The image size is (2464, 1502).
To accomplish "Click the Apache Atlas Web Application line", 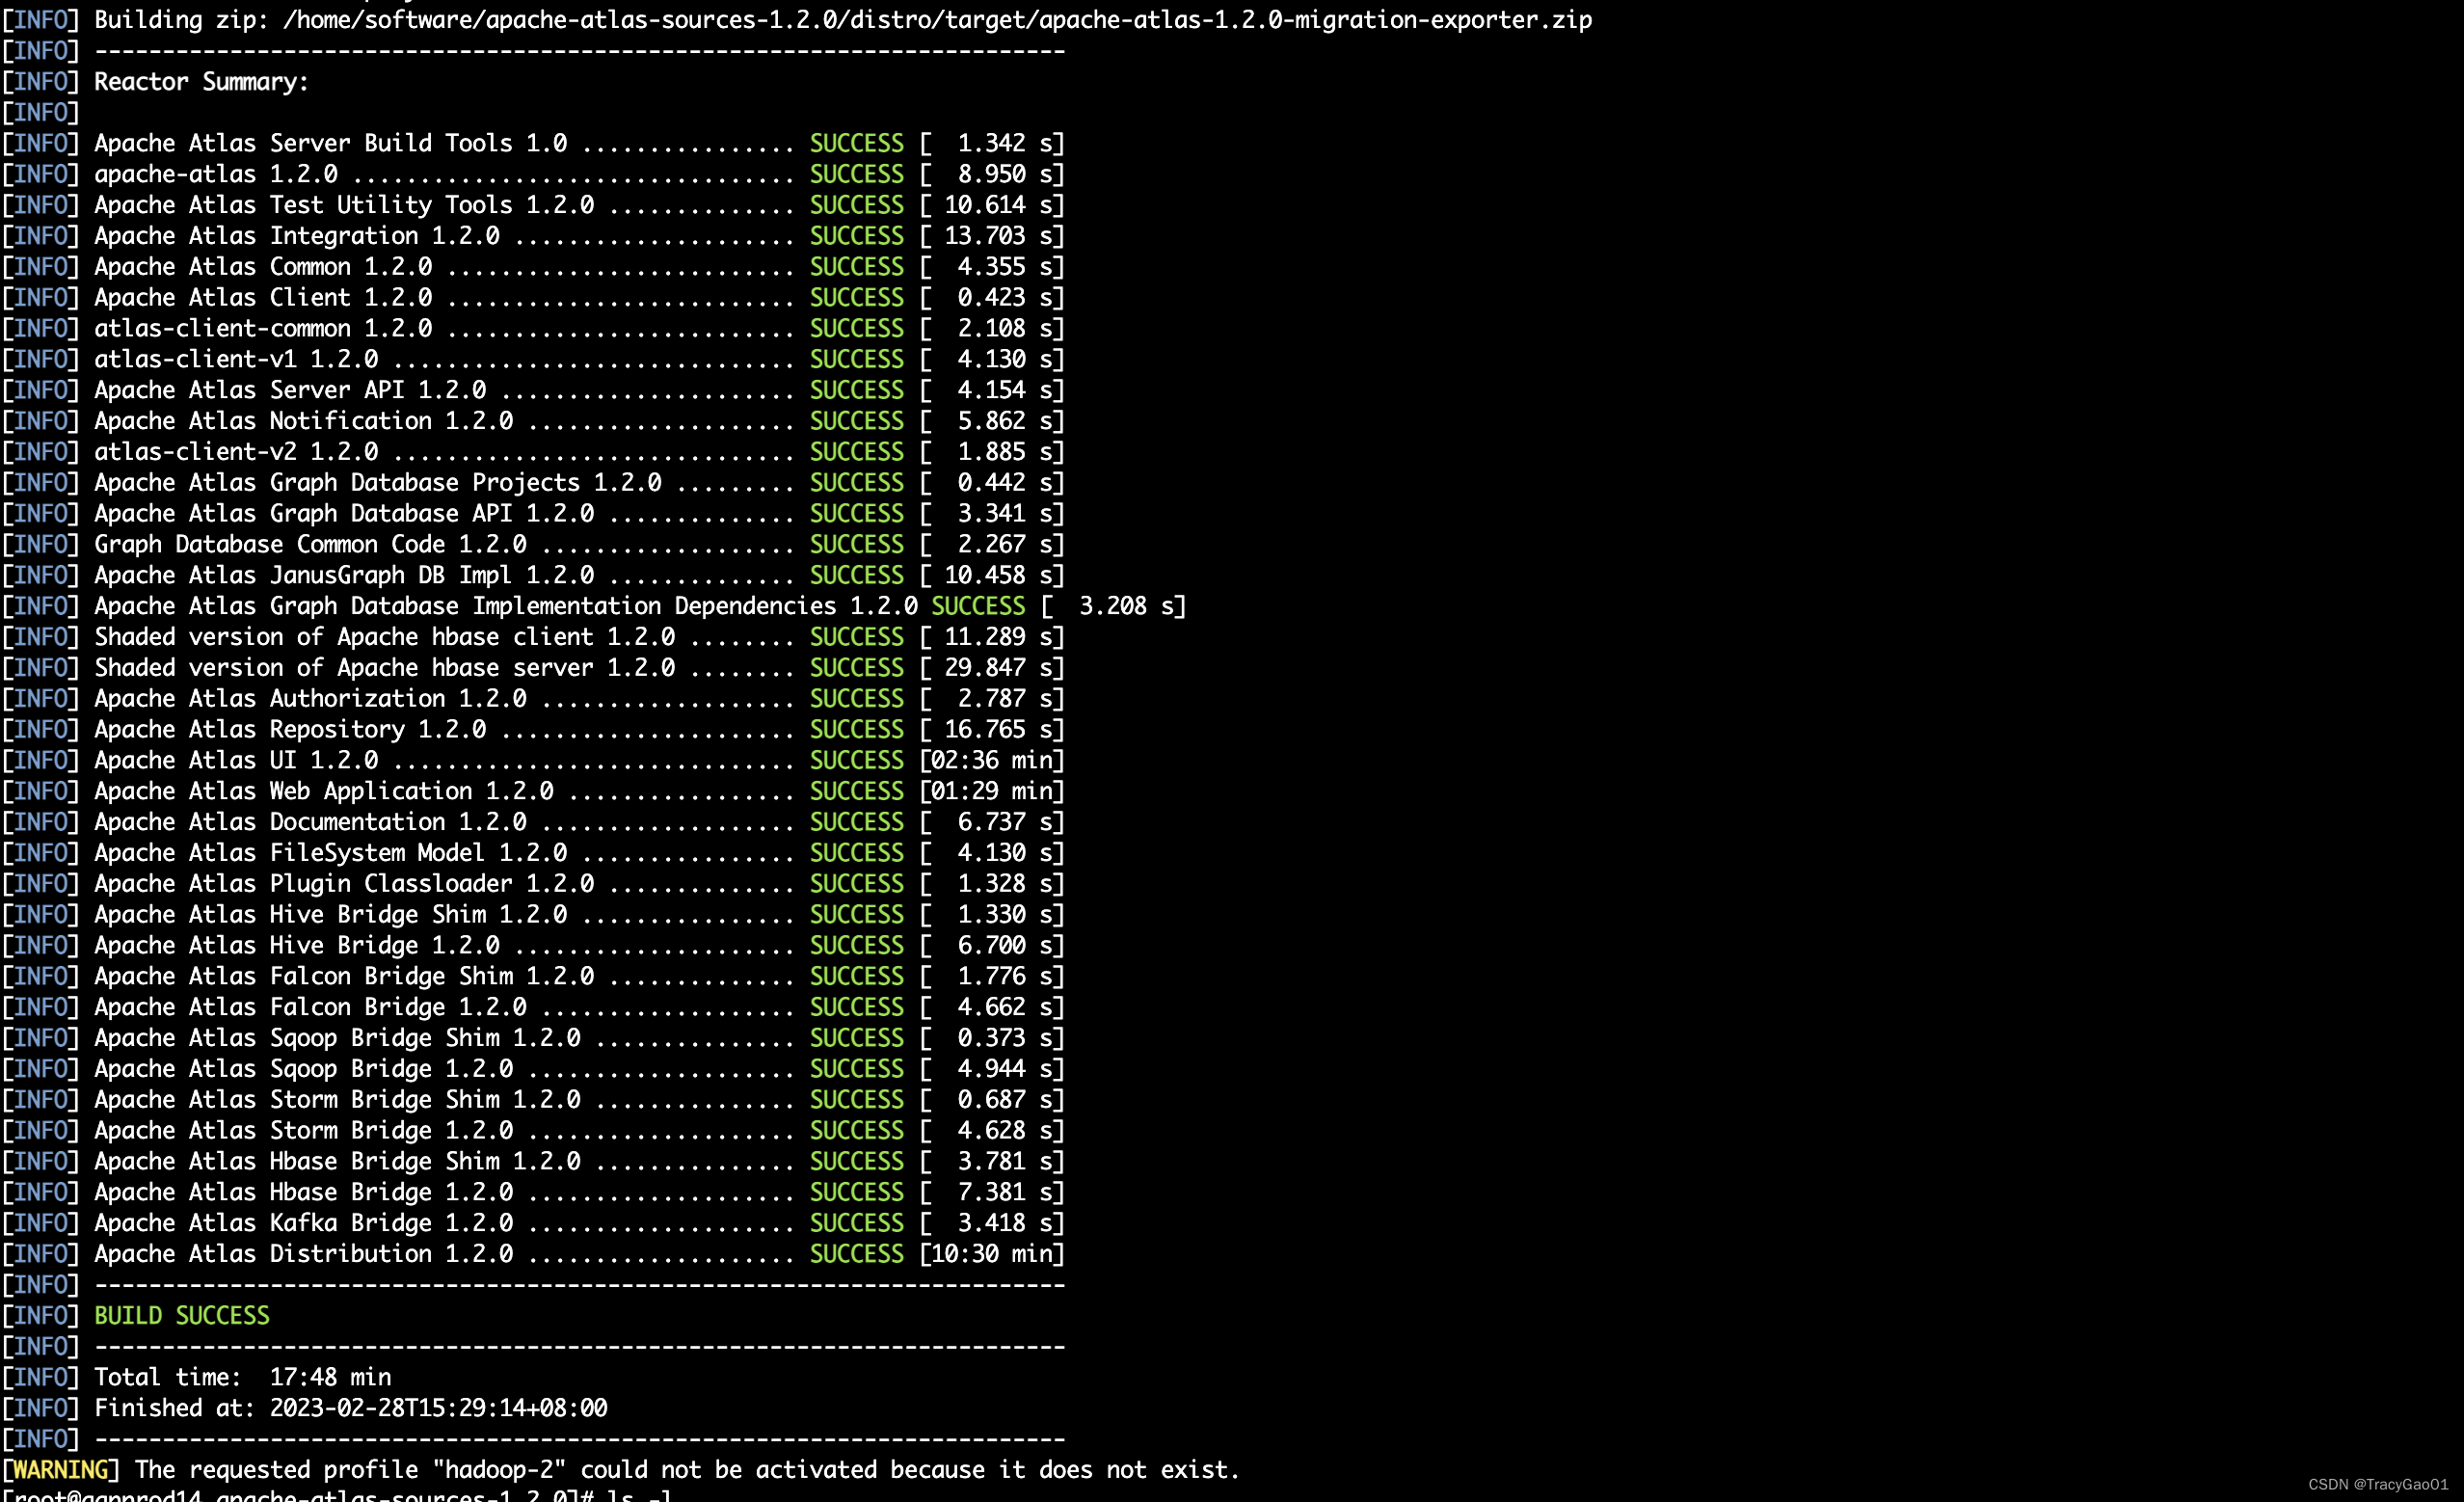I will pyautogui.click(x=323, y=791).
